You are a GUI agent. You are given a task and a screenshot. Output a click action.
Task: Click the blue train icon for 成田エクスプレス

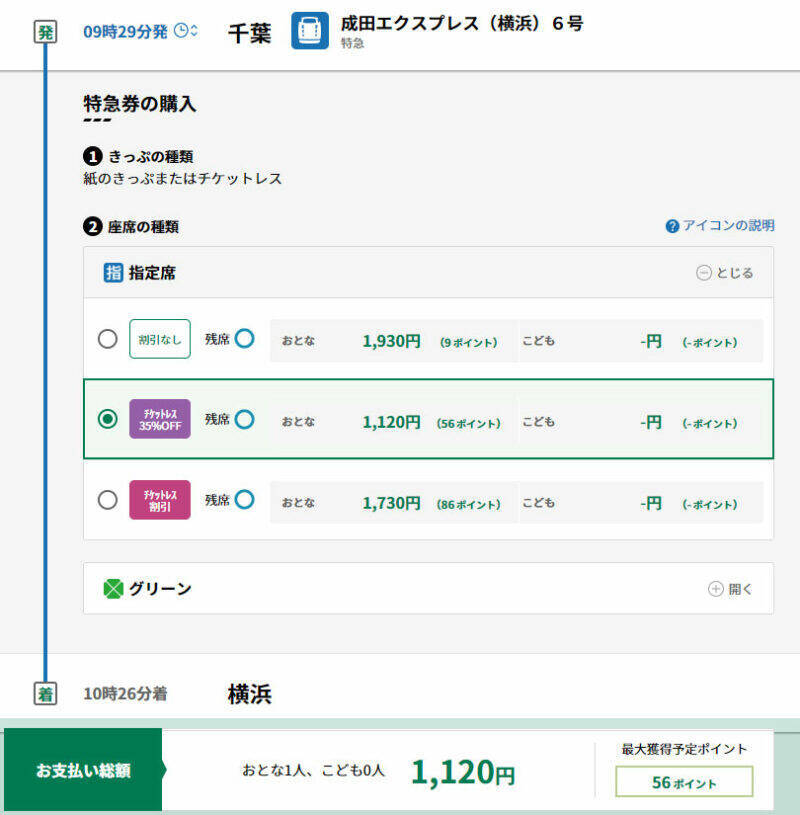click(x=310, y=31)
